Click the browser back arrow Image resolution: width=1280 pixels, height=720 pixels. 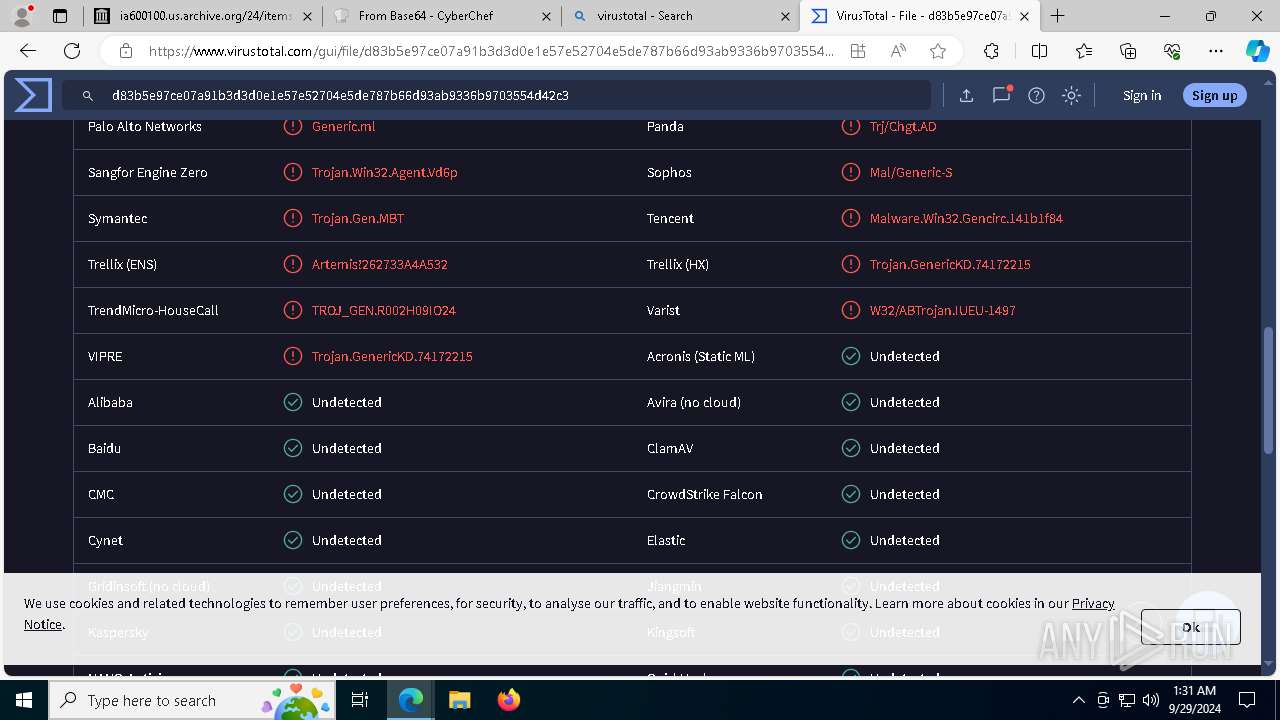point(28,51)
